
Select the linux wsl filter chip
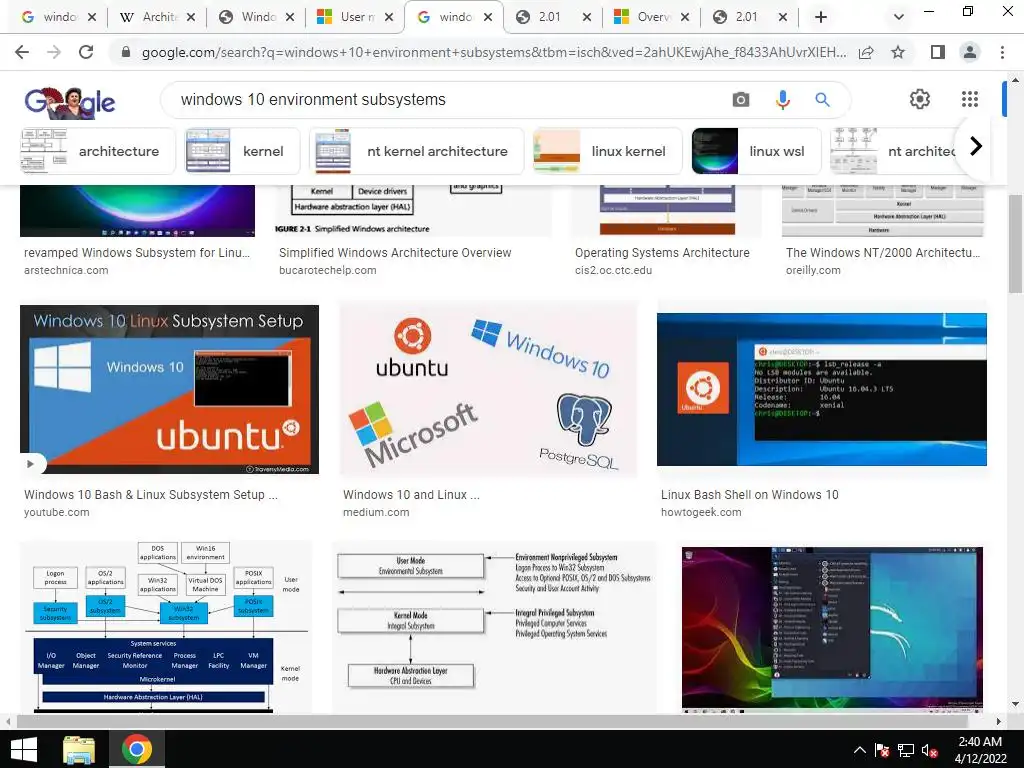pyautogui.click(x=756, y=151)
